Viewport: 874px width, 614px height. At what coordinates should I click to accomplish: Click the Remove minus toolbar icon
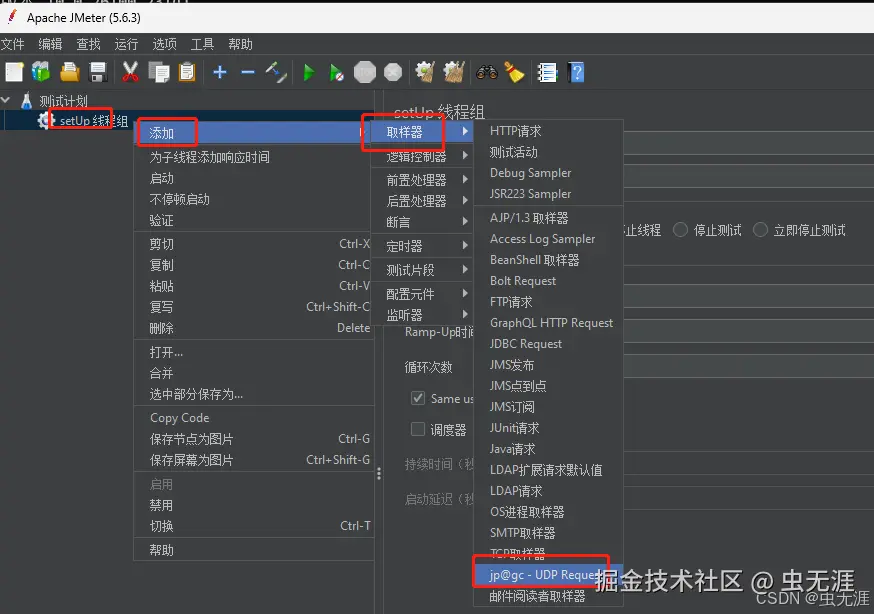pos(248,71)
